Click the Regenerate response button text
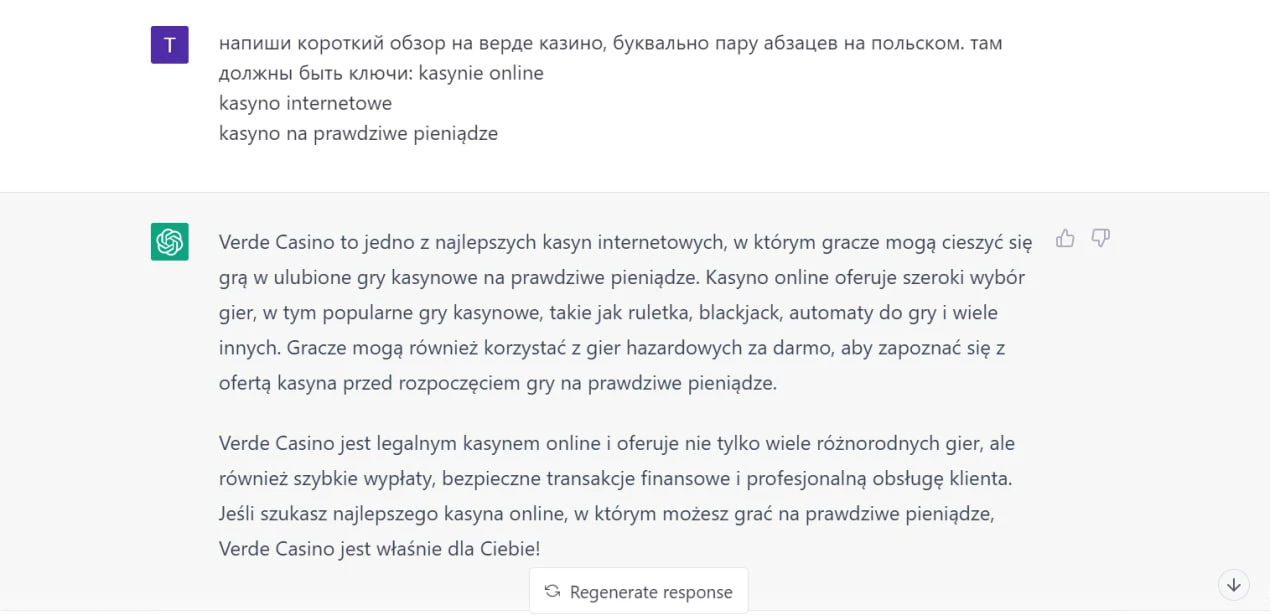 pos(651,592)
